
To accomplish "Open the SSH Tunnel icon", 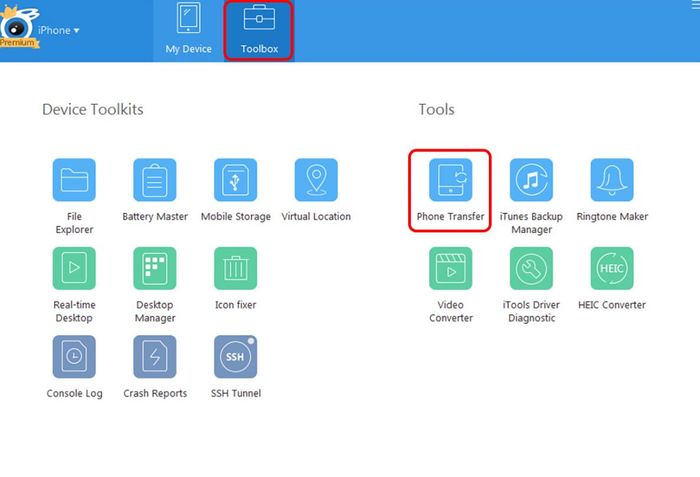I will (x=236, y=356).
